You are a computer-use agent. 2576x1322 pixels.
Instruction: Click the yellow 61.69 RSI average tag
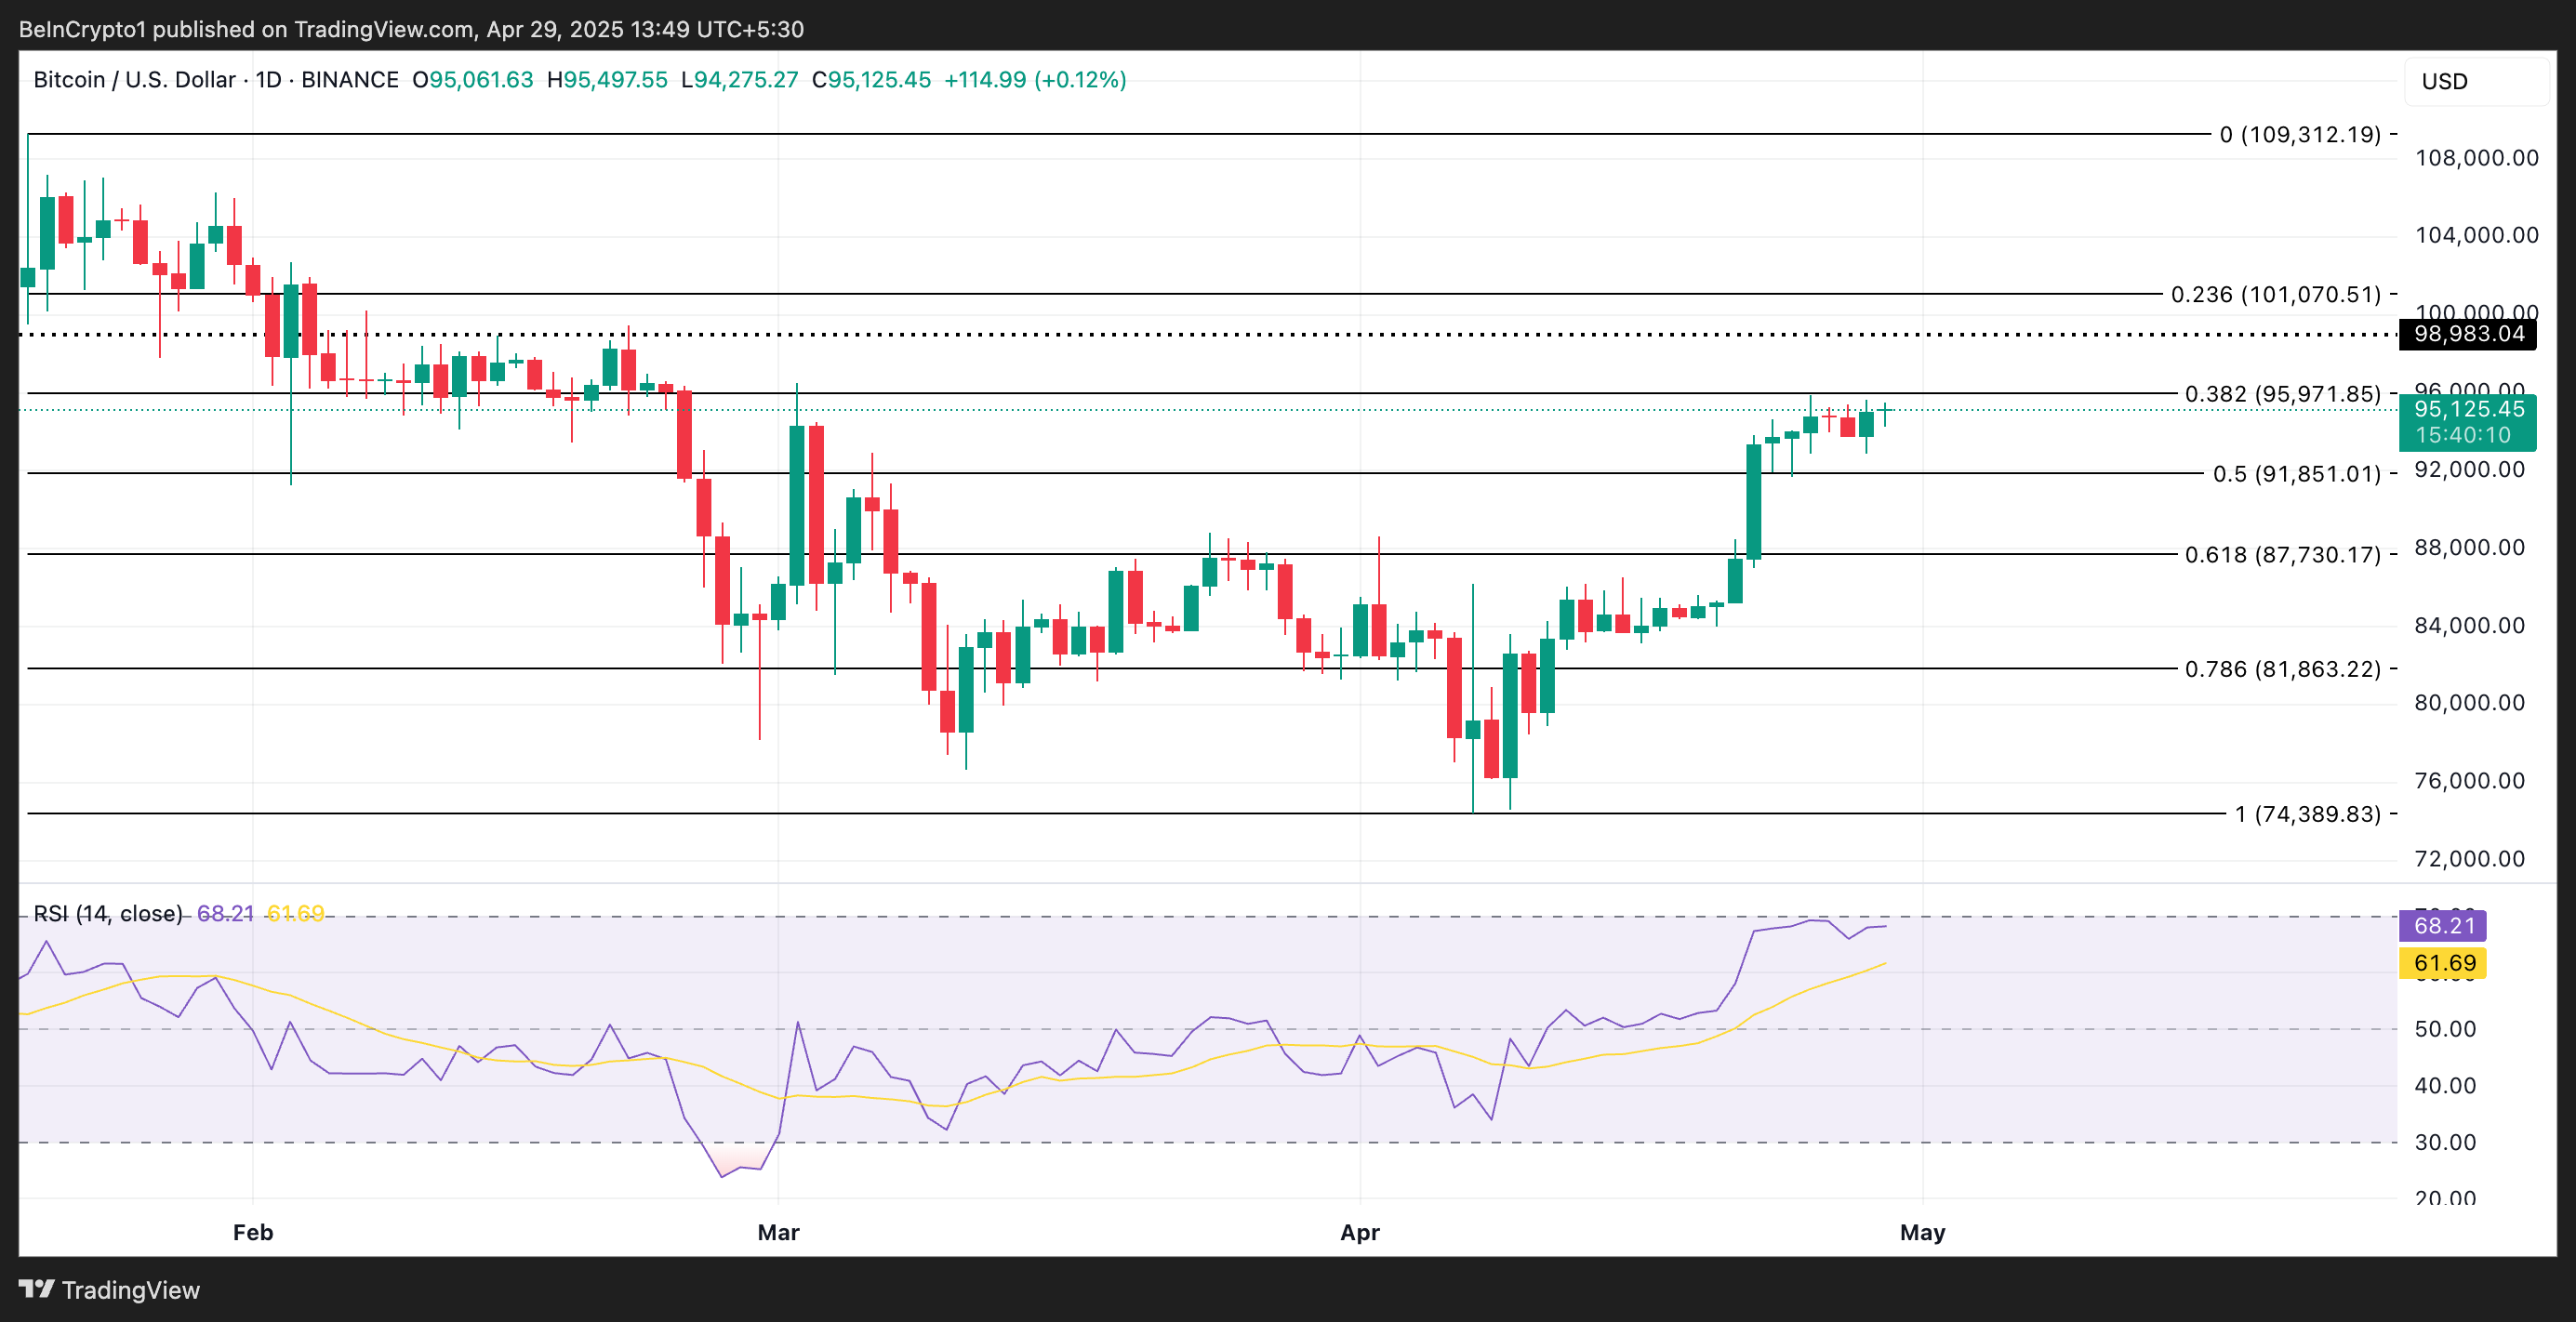click(2442, 963)
